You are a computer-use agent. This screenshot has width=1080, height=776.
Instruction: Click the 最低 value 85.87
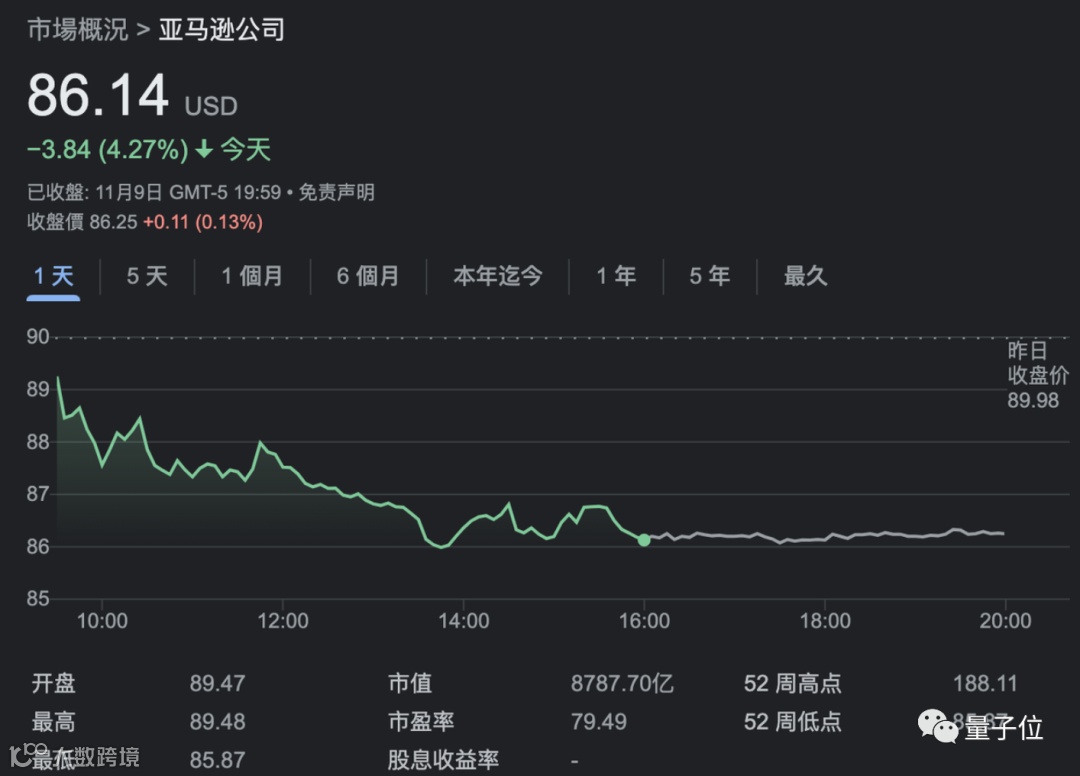pos(218,759)
